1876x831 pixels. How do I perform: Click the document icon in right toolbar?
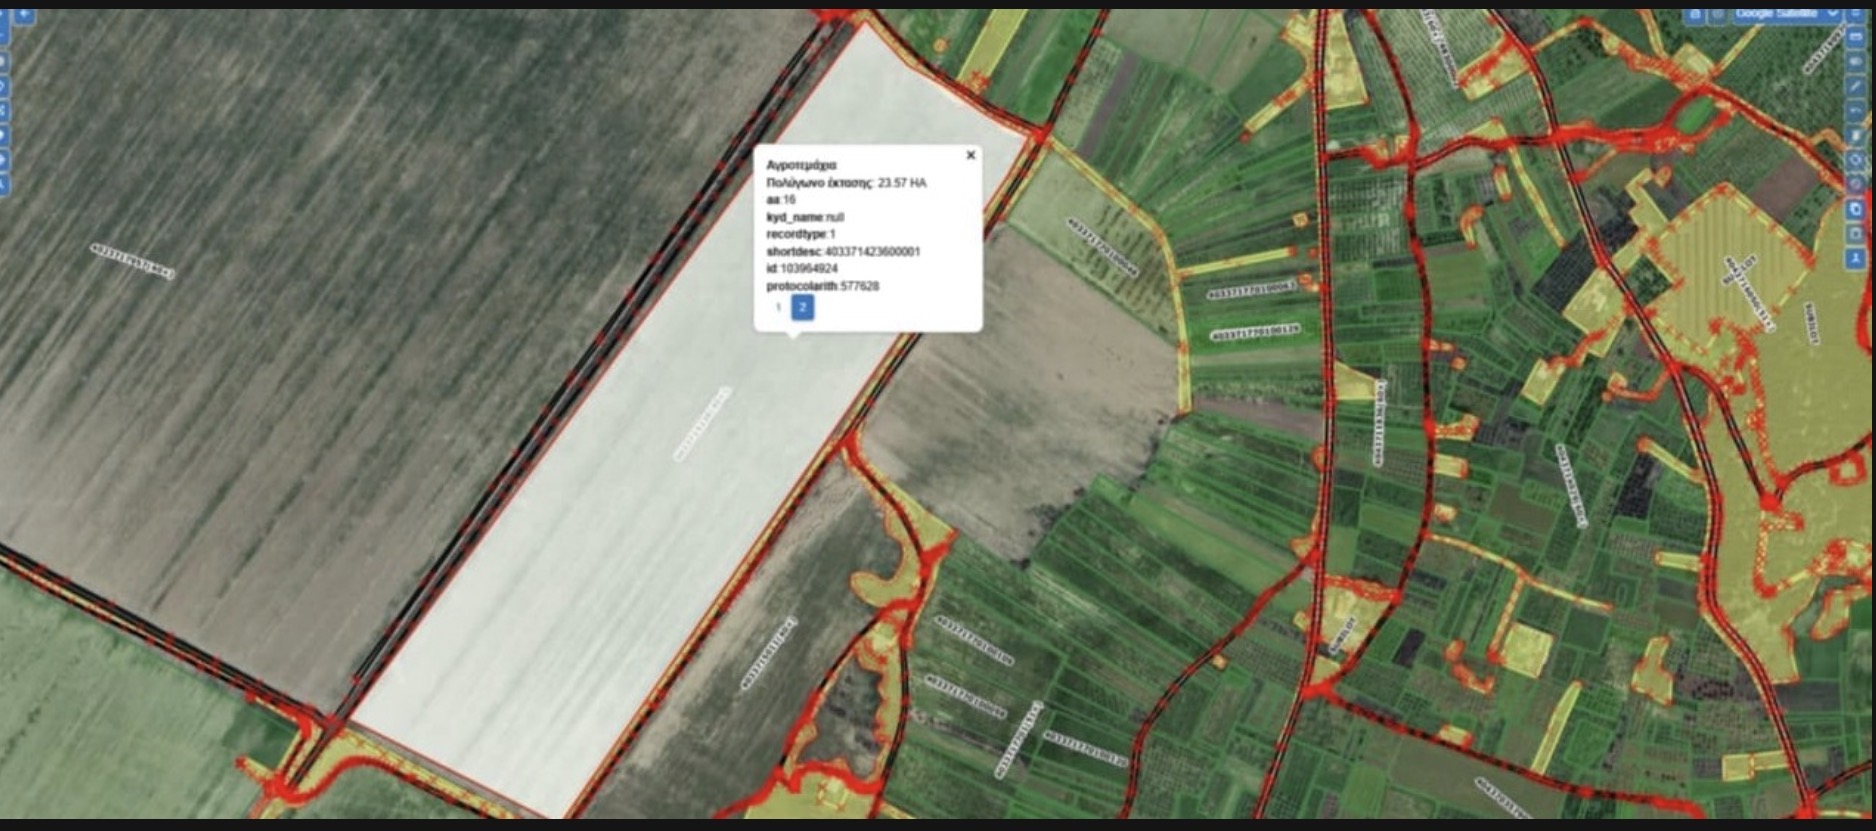click(x=1856, y=135)
